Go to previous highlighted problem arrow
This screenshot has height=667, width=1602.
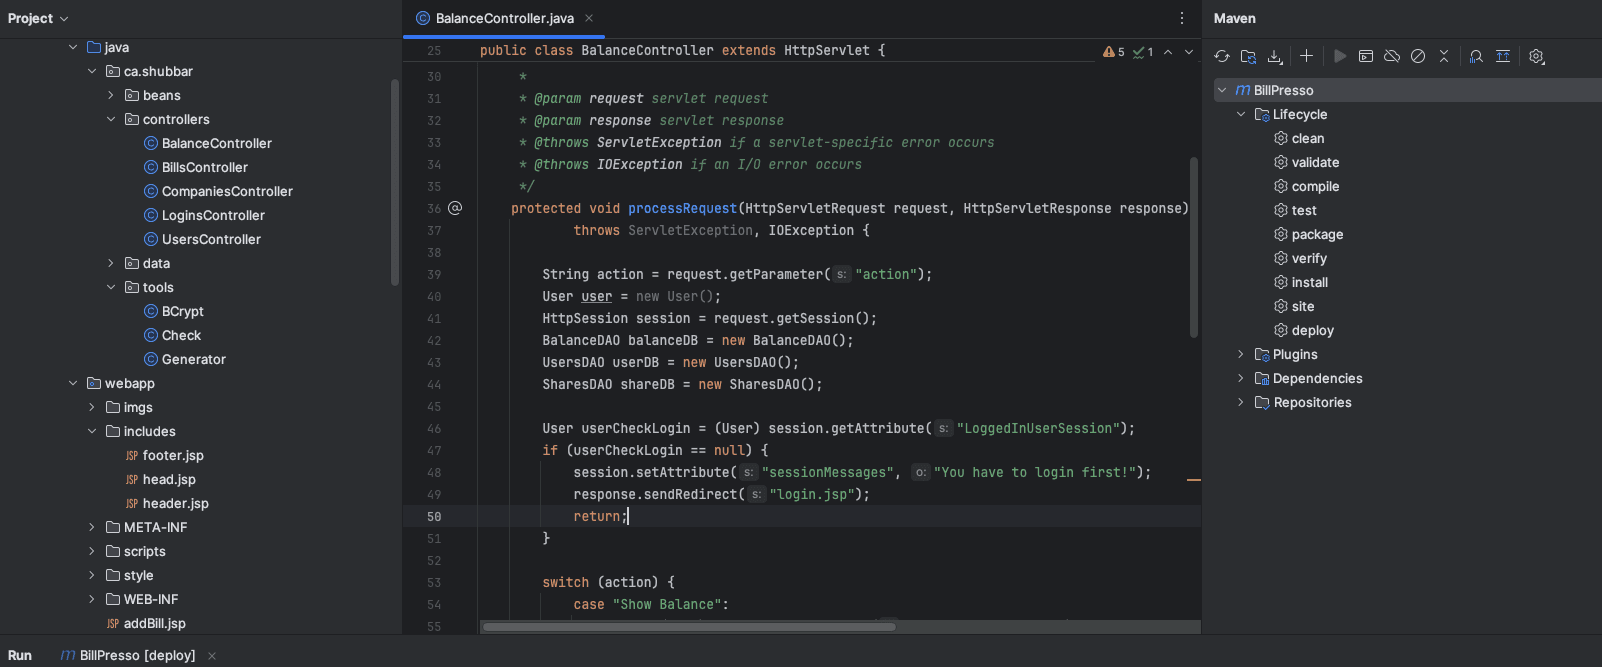1168,52
